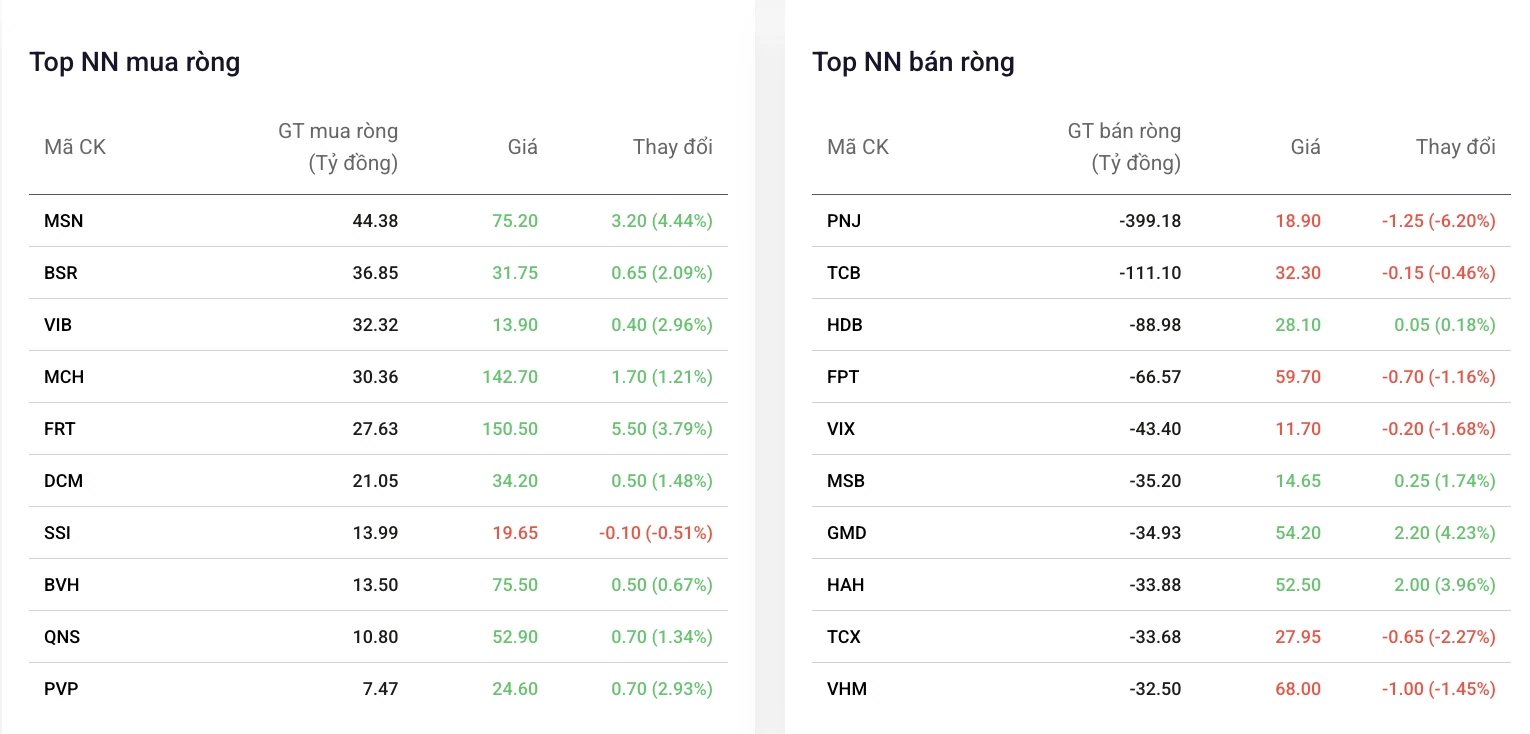The width and height of the screenshot is (1530, 734).
Task: Select PVP stock symbol
Action: click(61, 689)
